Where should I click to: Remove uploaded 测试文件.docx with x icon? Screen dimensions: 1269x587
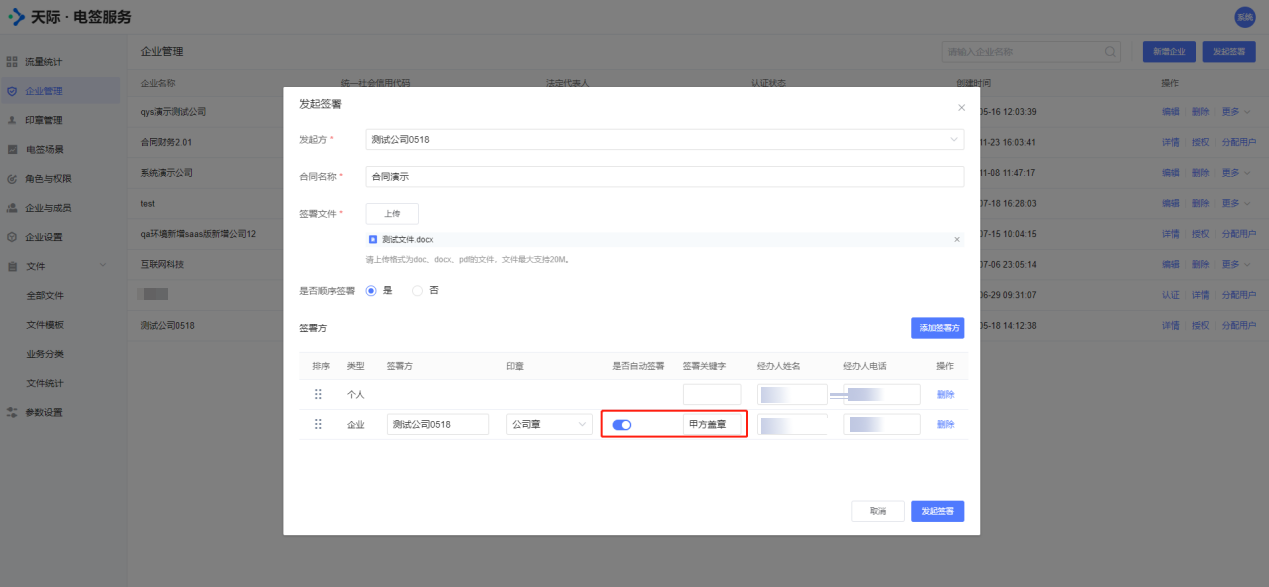(956, 240)
